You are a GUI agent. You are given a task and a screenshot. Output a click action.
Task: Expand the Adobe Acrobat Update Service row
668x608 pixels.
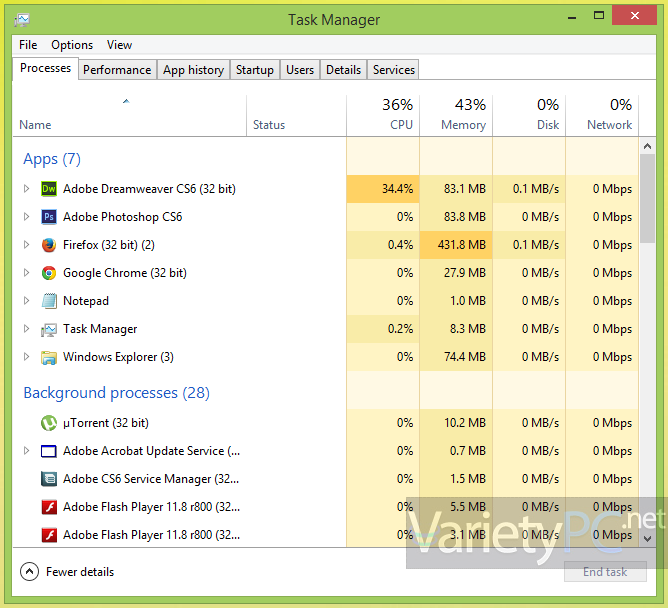tap(26, 451)
